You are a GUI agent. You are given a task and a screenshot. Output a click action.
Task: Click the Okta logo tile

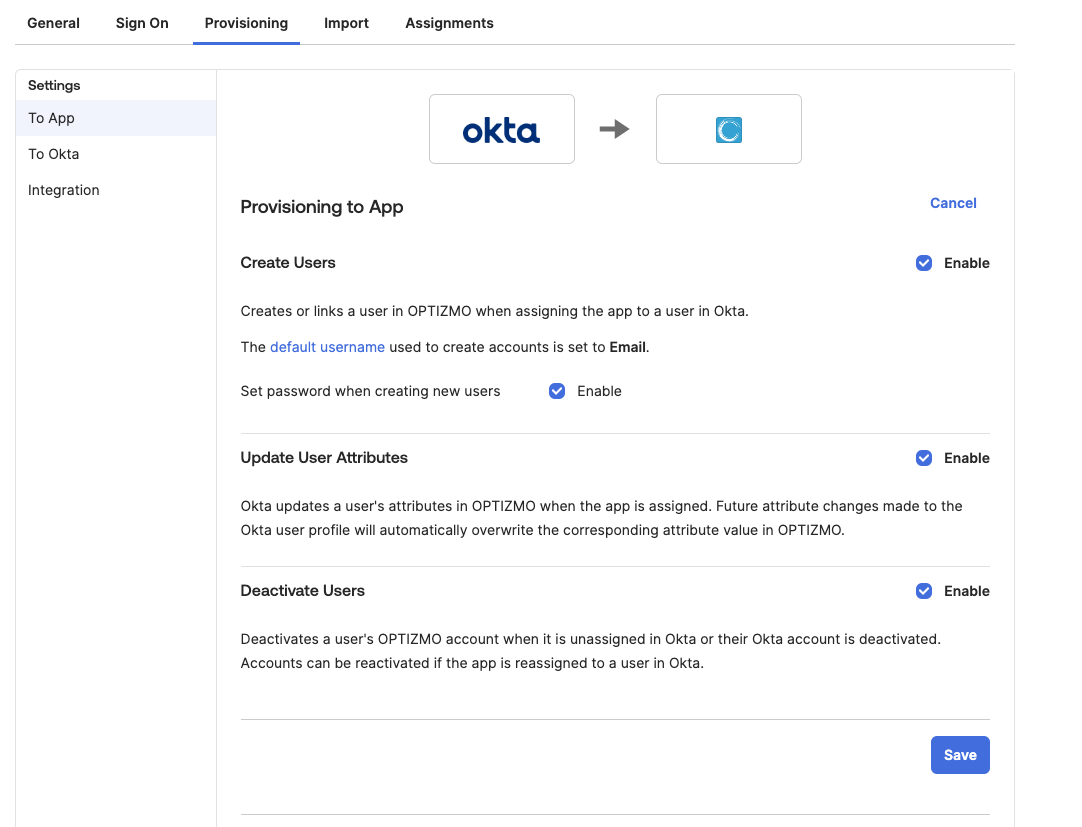coord(502,129)
